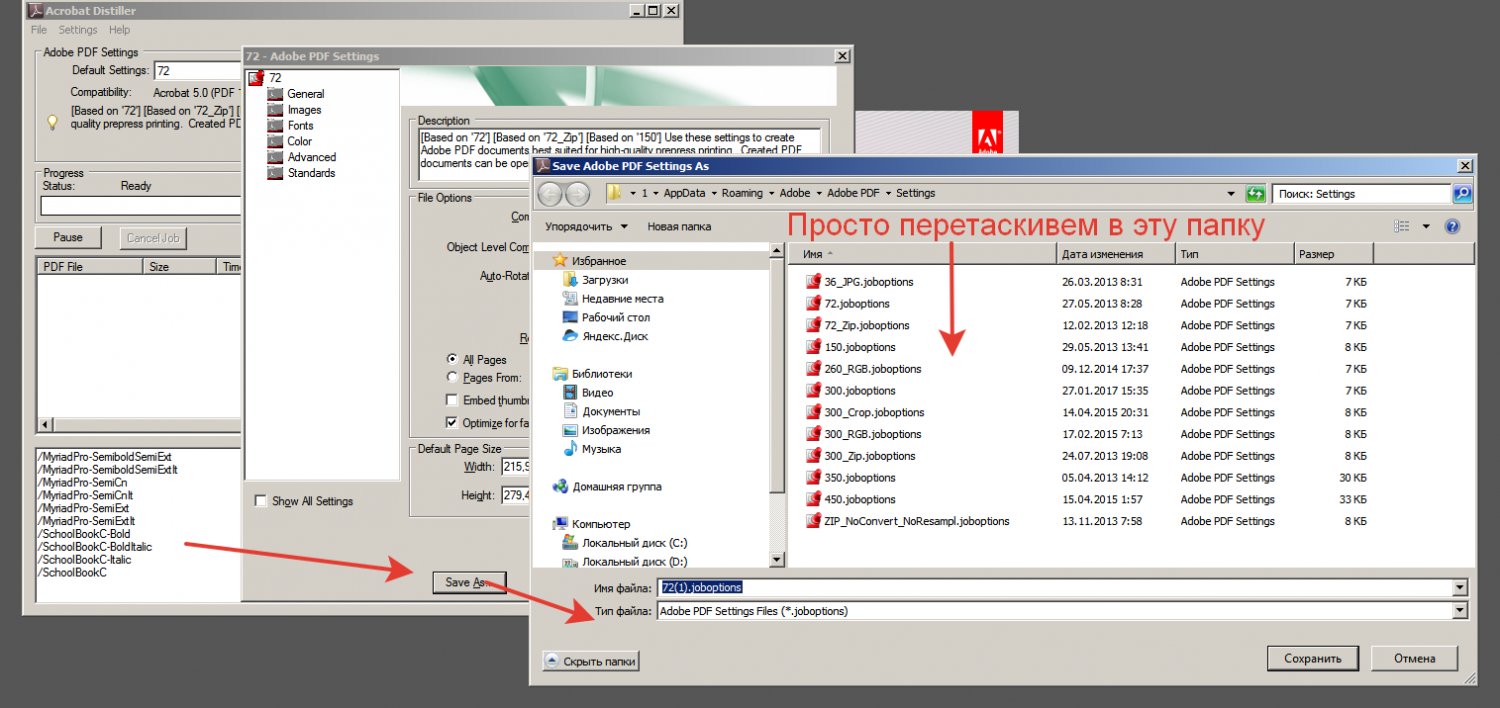Open the file name history dropdown

click(1460, 588)
